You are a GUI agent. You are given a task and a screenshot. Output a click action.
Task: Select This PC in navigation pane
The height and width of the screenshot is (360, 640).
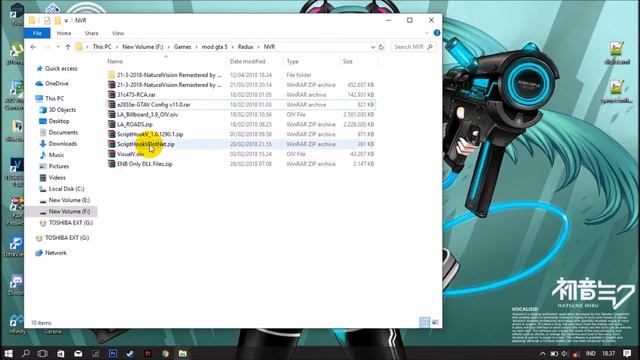[54, 98]
